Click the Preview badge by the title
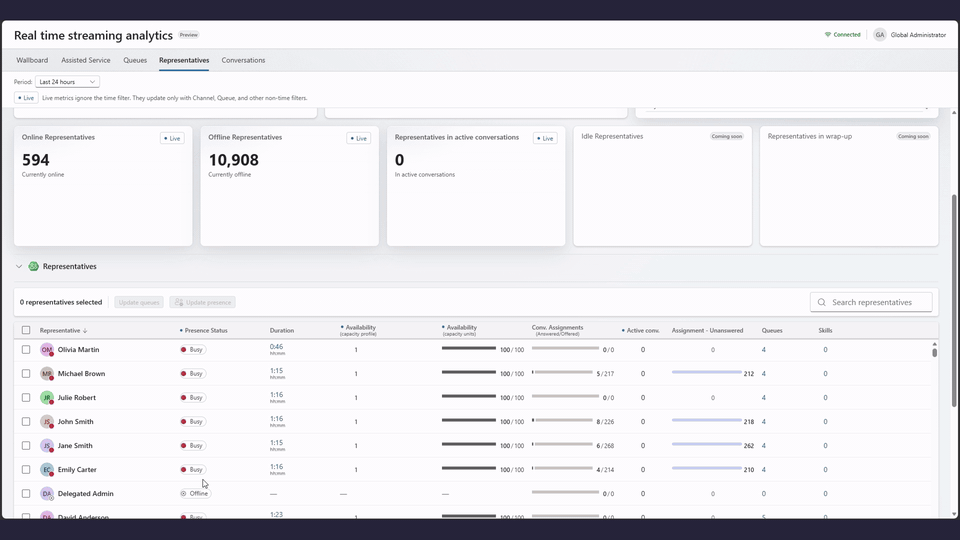 coord(189,35)
